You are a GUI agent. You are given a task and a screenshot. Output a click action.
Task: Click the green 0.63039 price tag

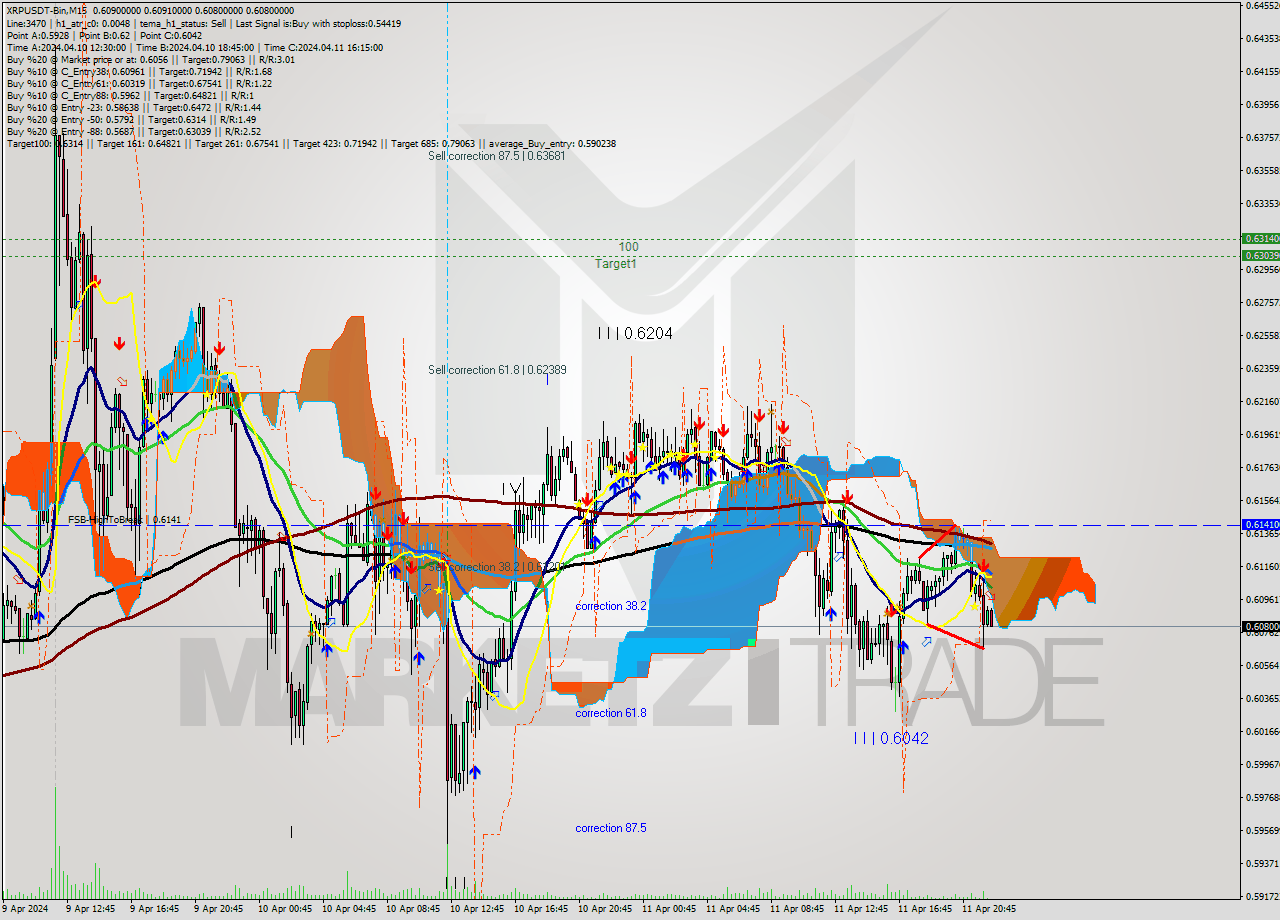pyautogui.click(x=1259, y=255)
